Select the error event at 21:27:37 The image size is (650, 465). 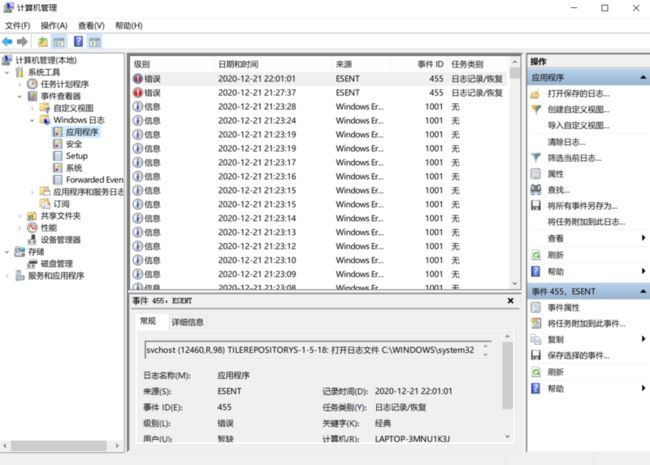[x=319, y=93]
